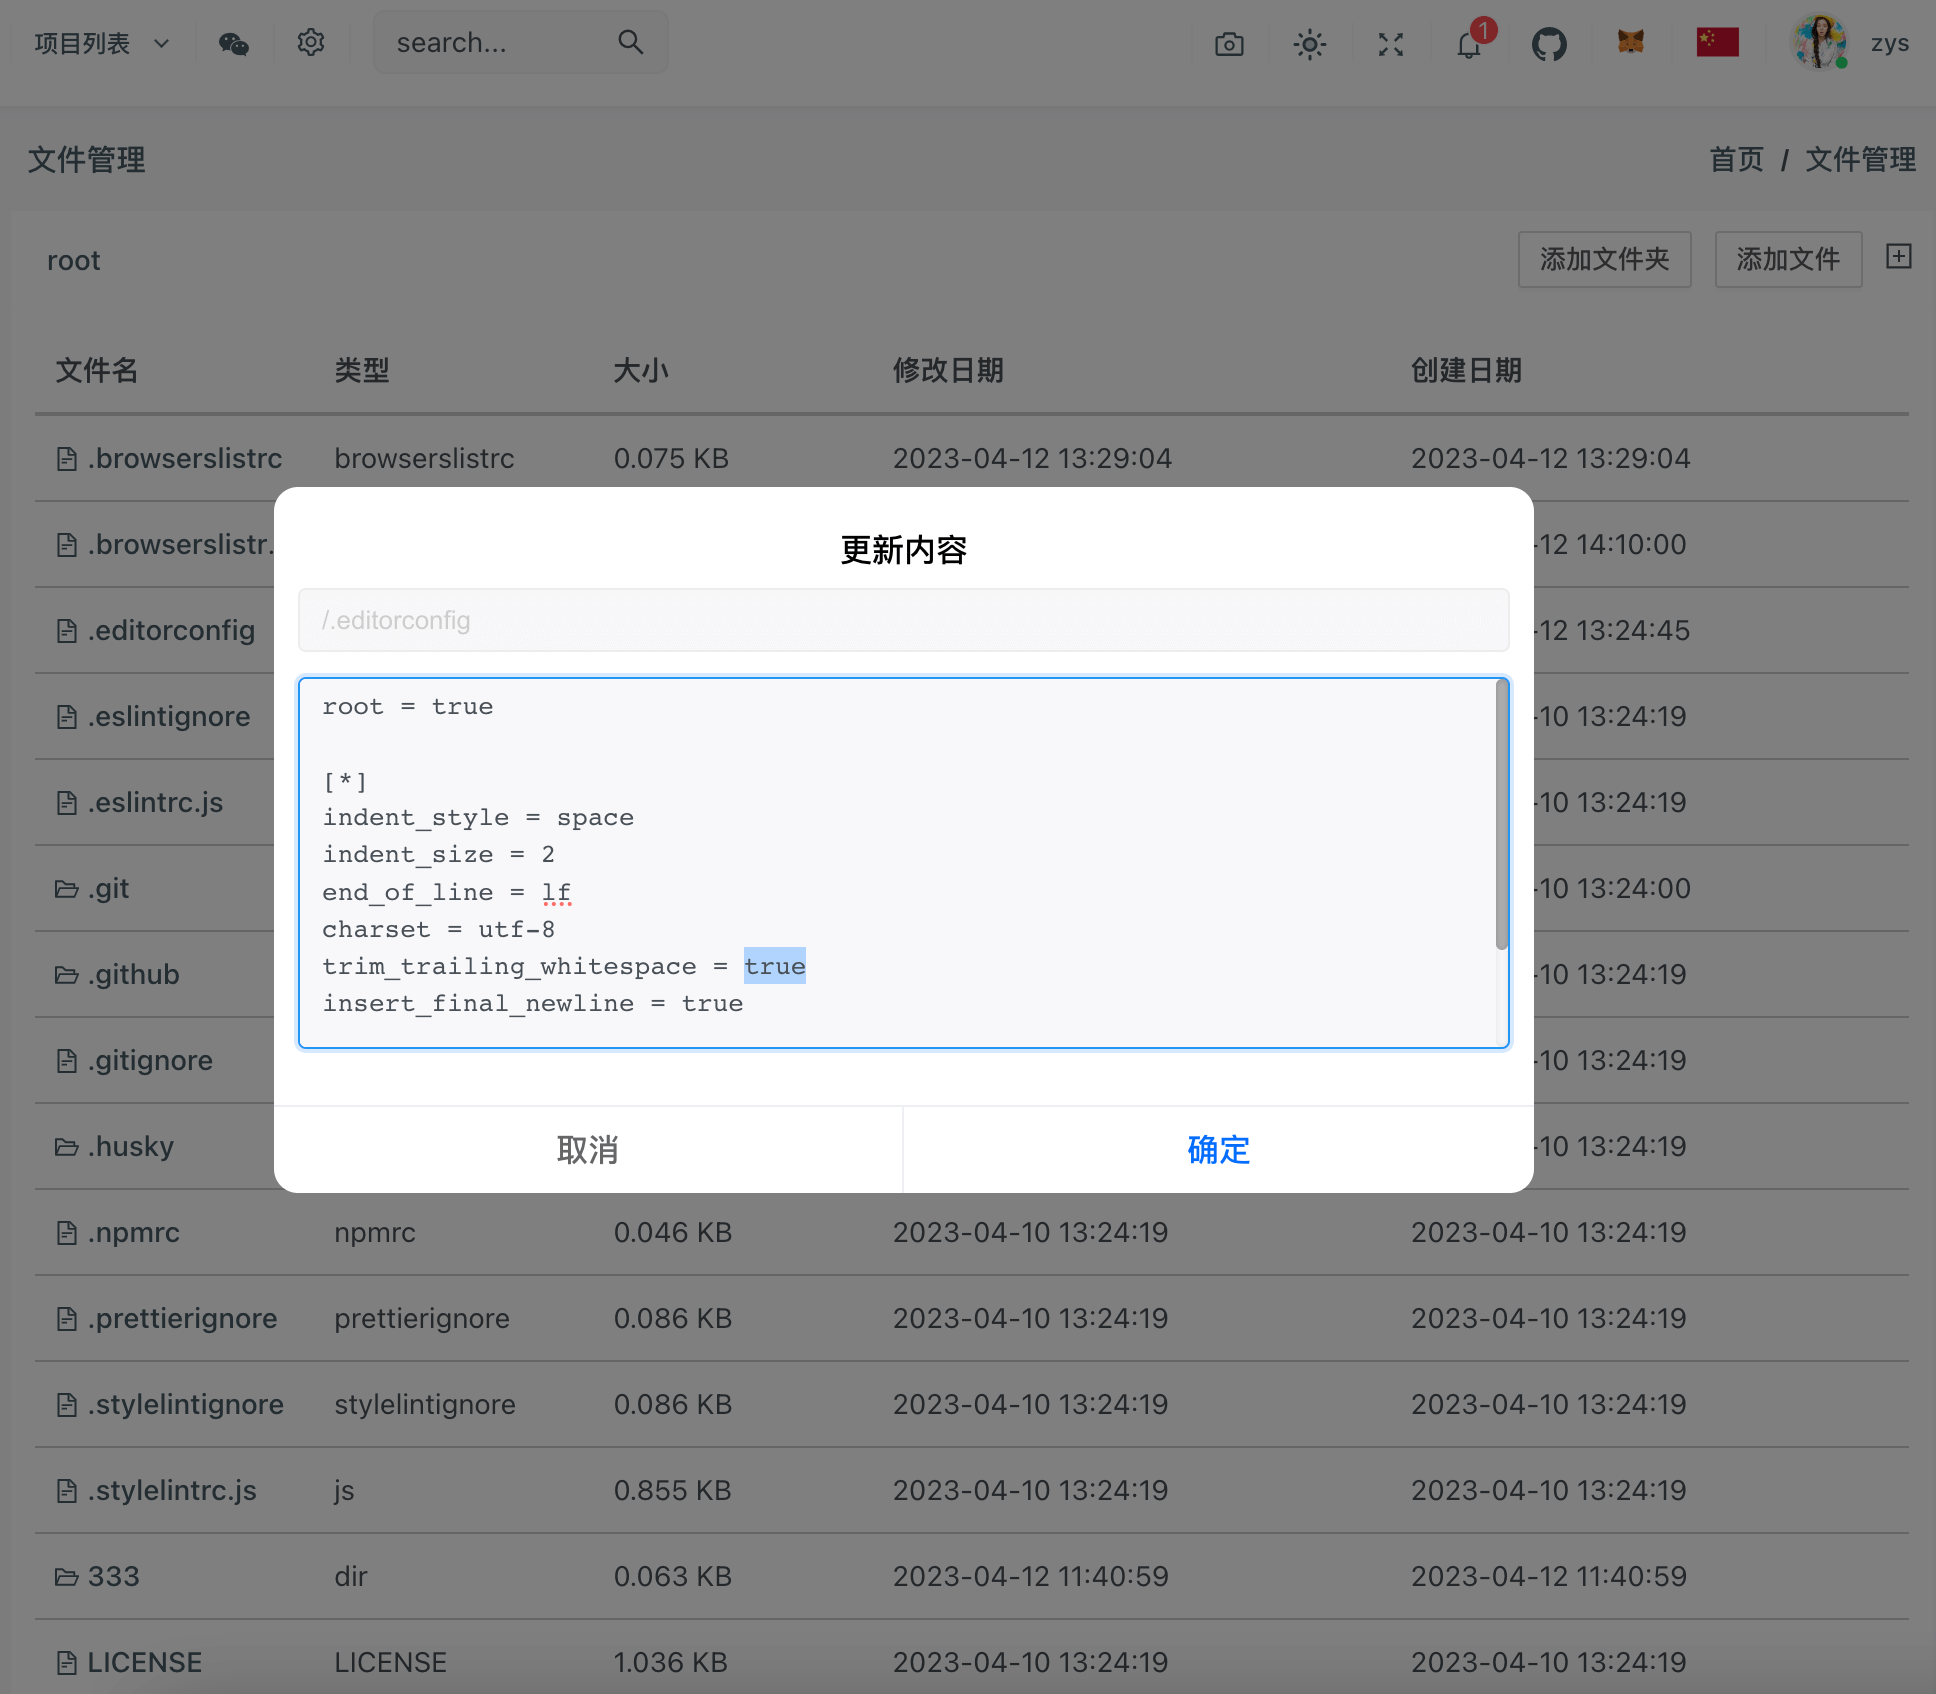Expand the 项目列表 dropdown
Screen dimensions: 1936x1694
pyautogui.click(x=101, y=43)
